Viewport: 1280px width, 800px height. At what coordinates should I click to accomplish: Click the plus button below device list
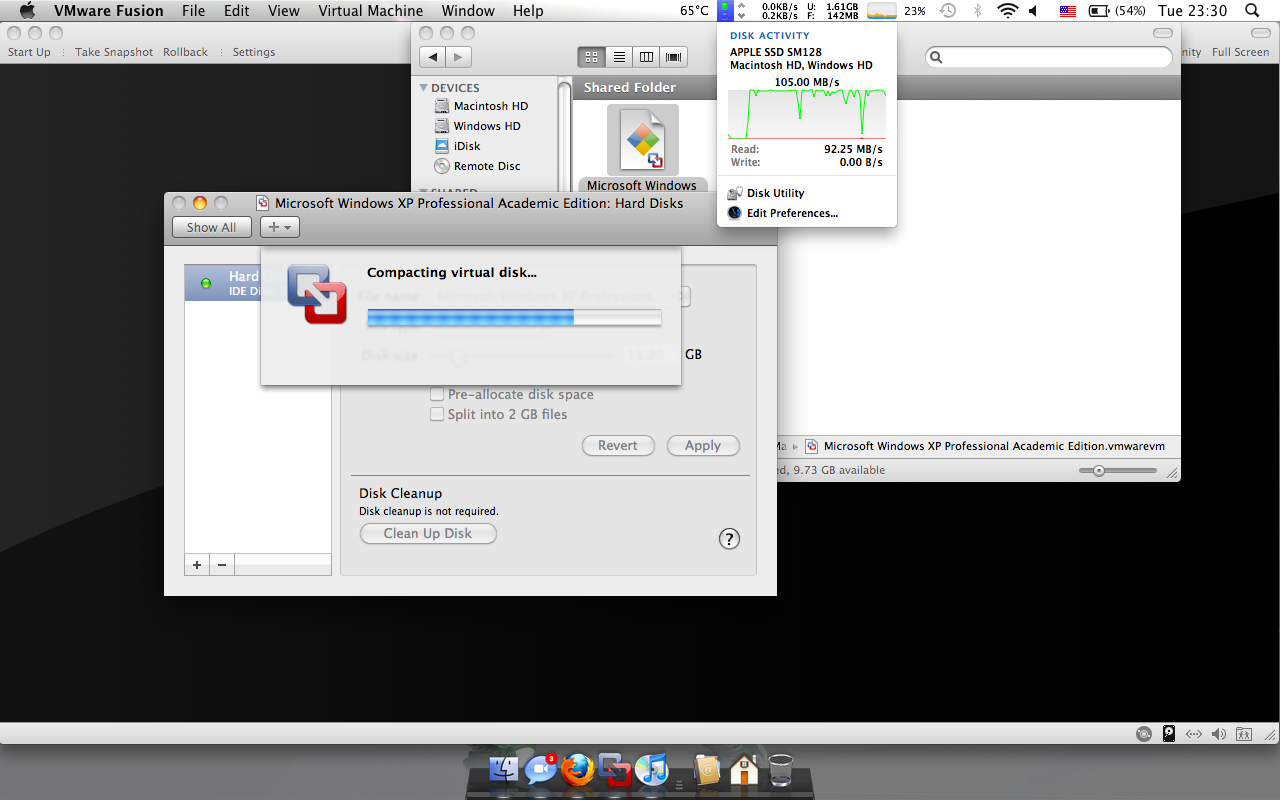pyautogui.click(x=197, y=565)
